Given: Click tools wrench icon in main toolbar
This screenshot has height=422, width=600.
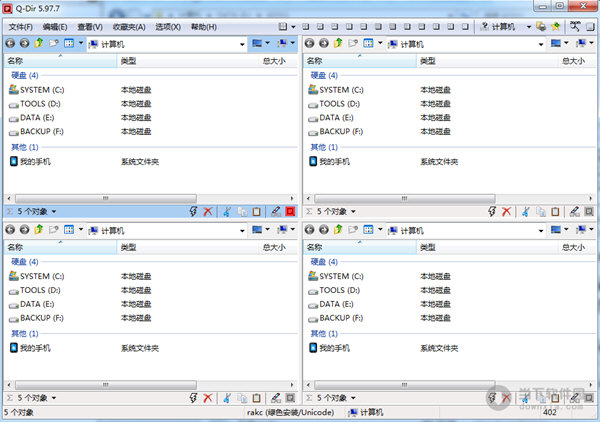Looking at the screenshot, I should [575, 26].
